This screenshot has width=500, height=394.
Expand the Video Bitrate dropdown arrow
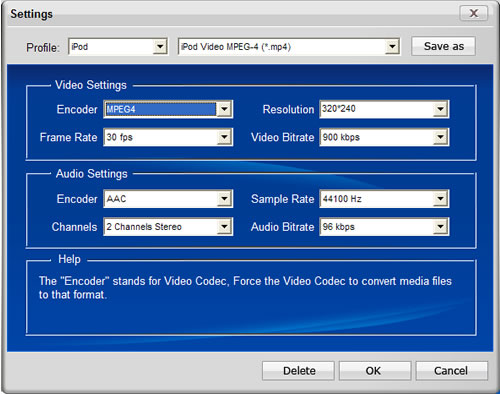[x=440, y=137]
